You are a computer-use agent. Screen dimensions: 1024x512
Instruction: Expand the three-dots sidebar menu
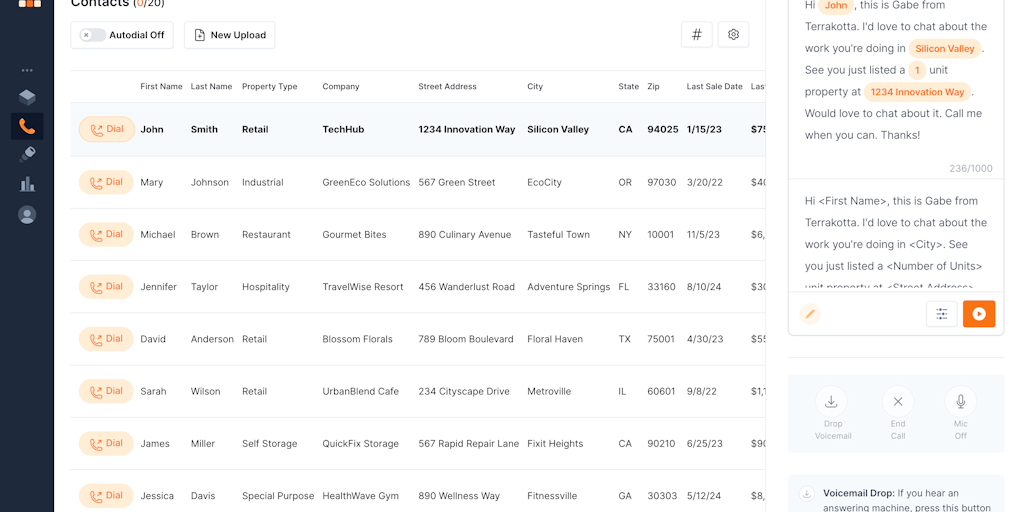click(x=27, y=70)
